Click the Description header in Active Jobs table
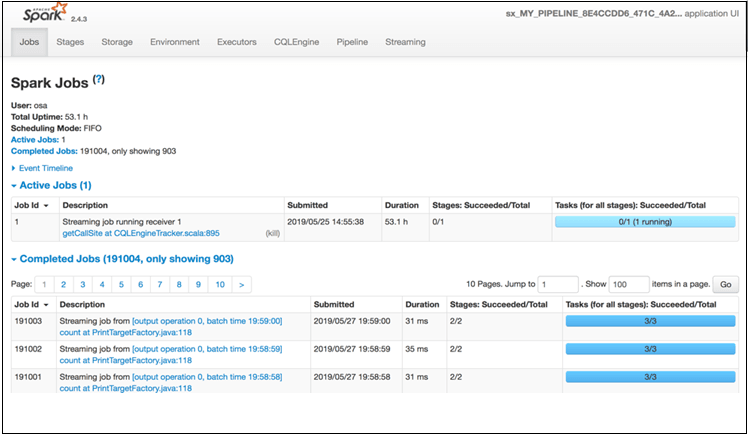 coord(85,206)
